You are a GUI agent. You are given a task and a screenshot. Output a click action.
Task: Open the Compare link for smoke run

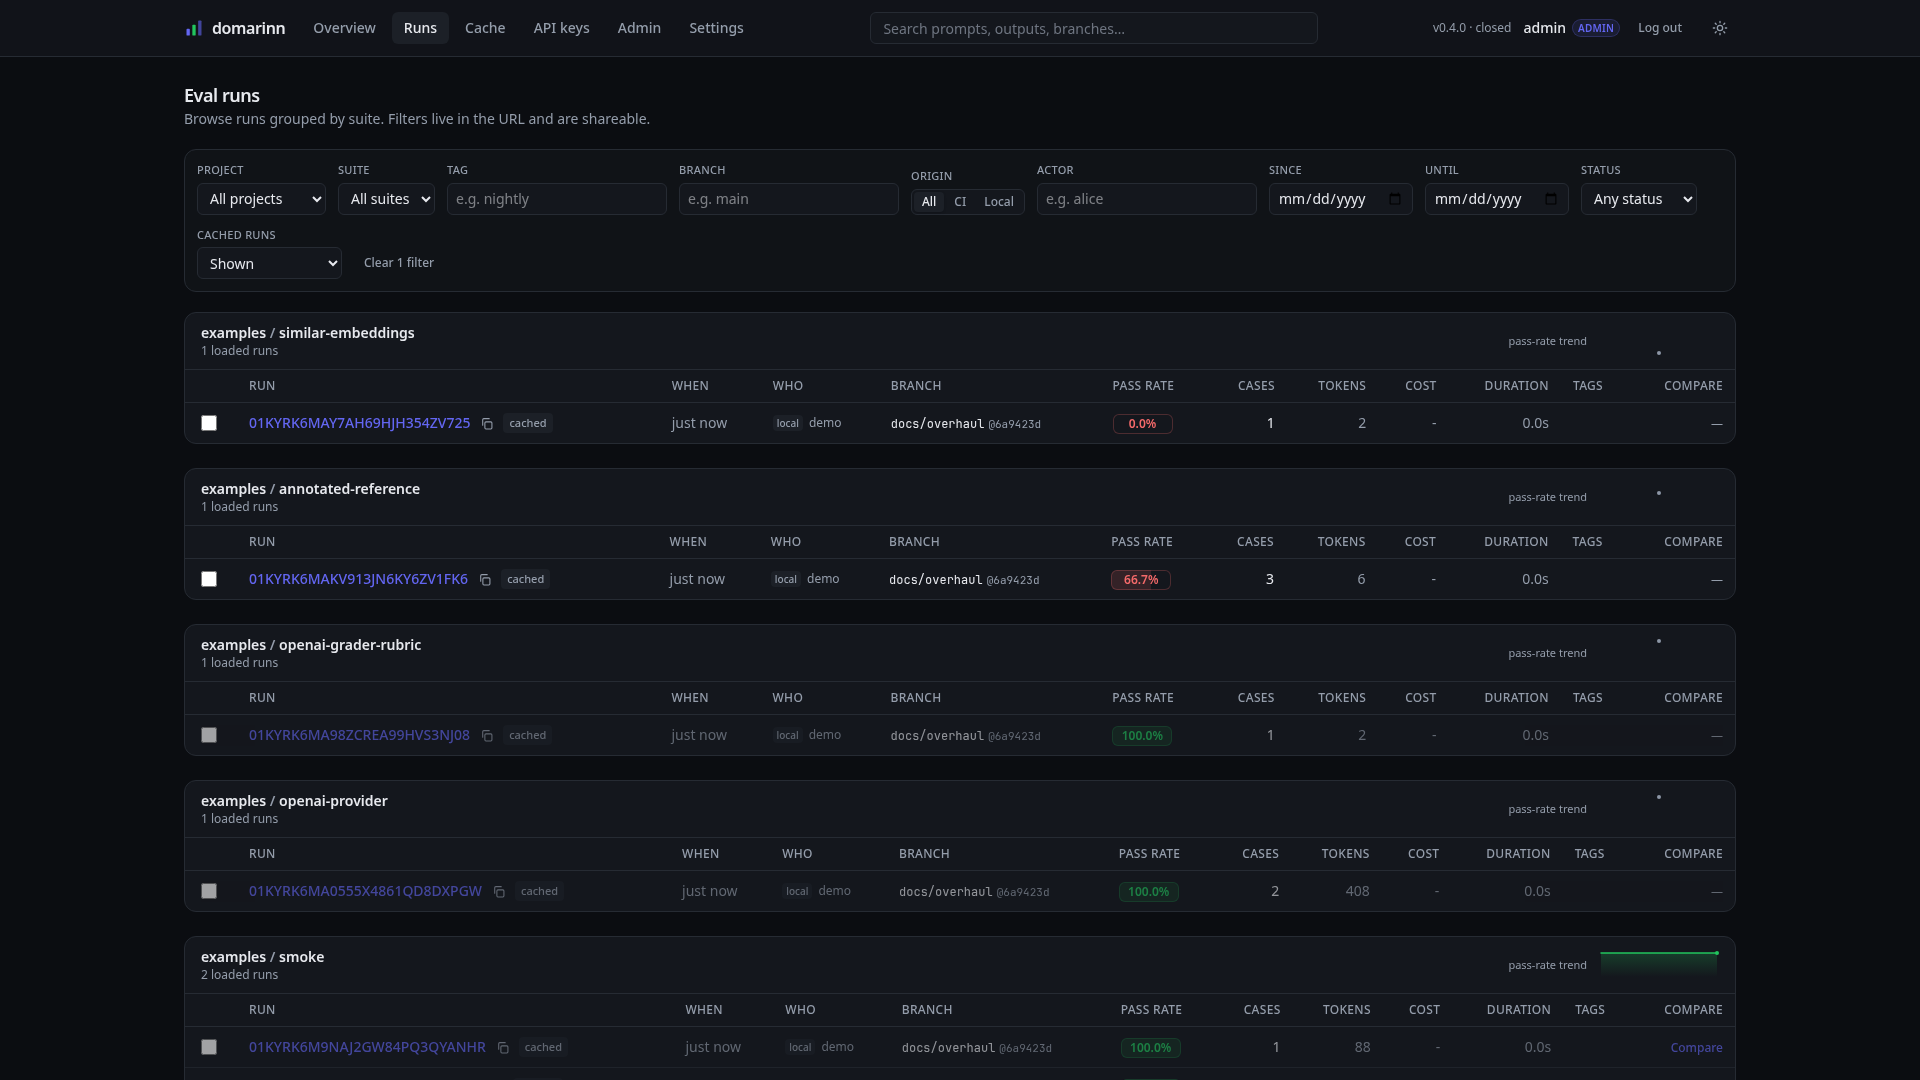[1696, 1048]
